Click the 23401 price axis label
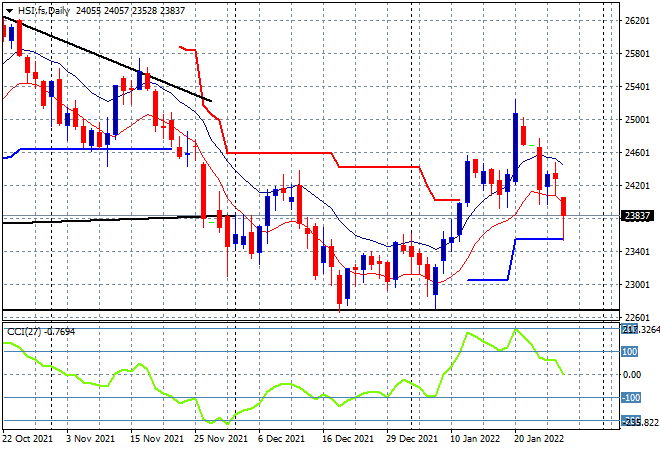 point(637,252)
